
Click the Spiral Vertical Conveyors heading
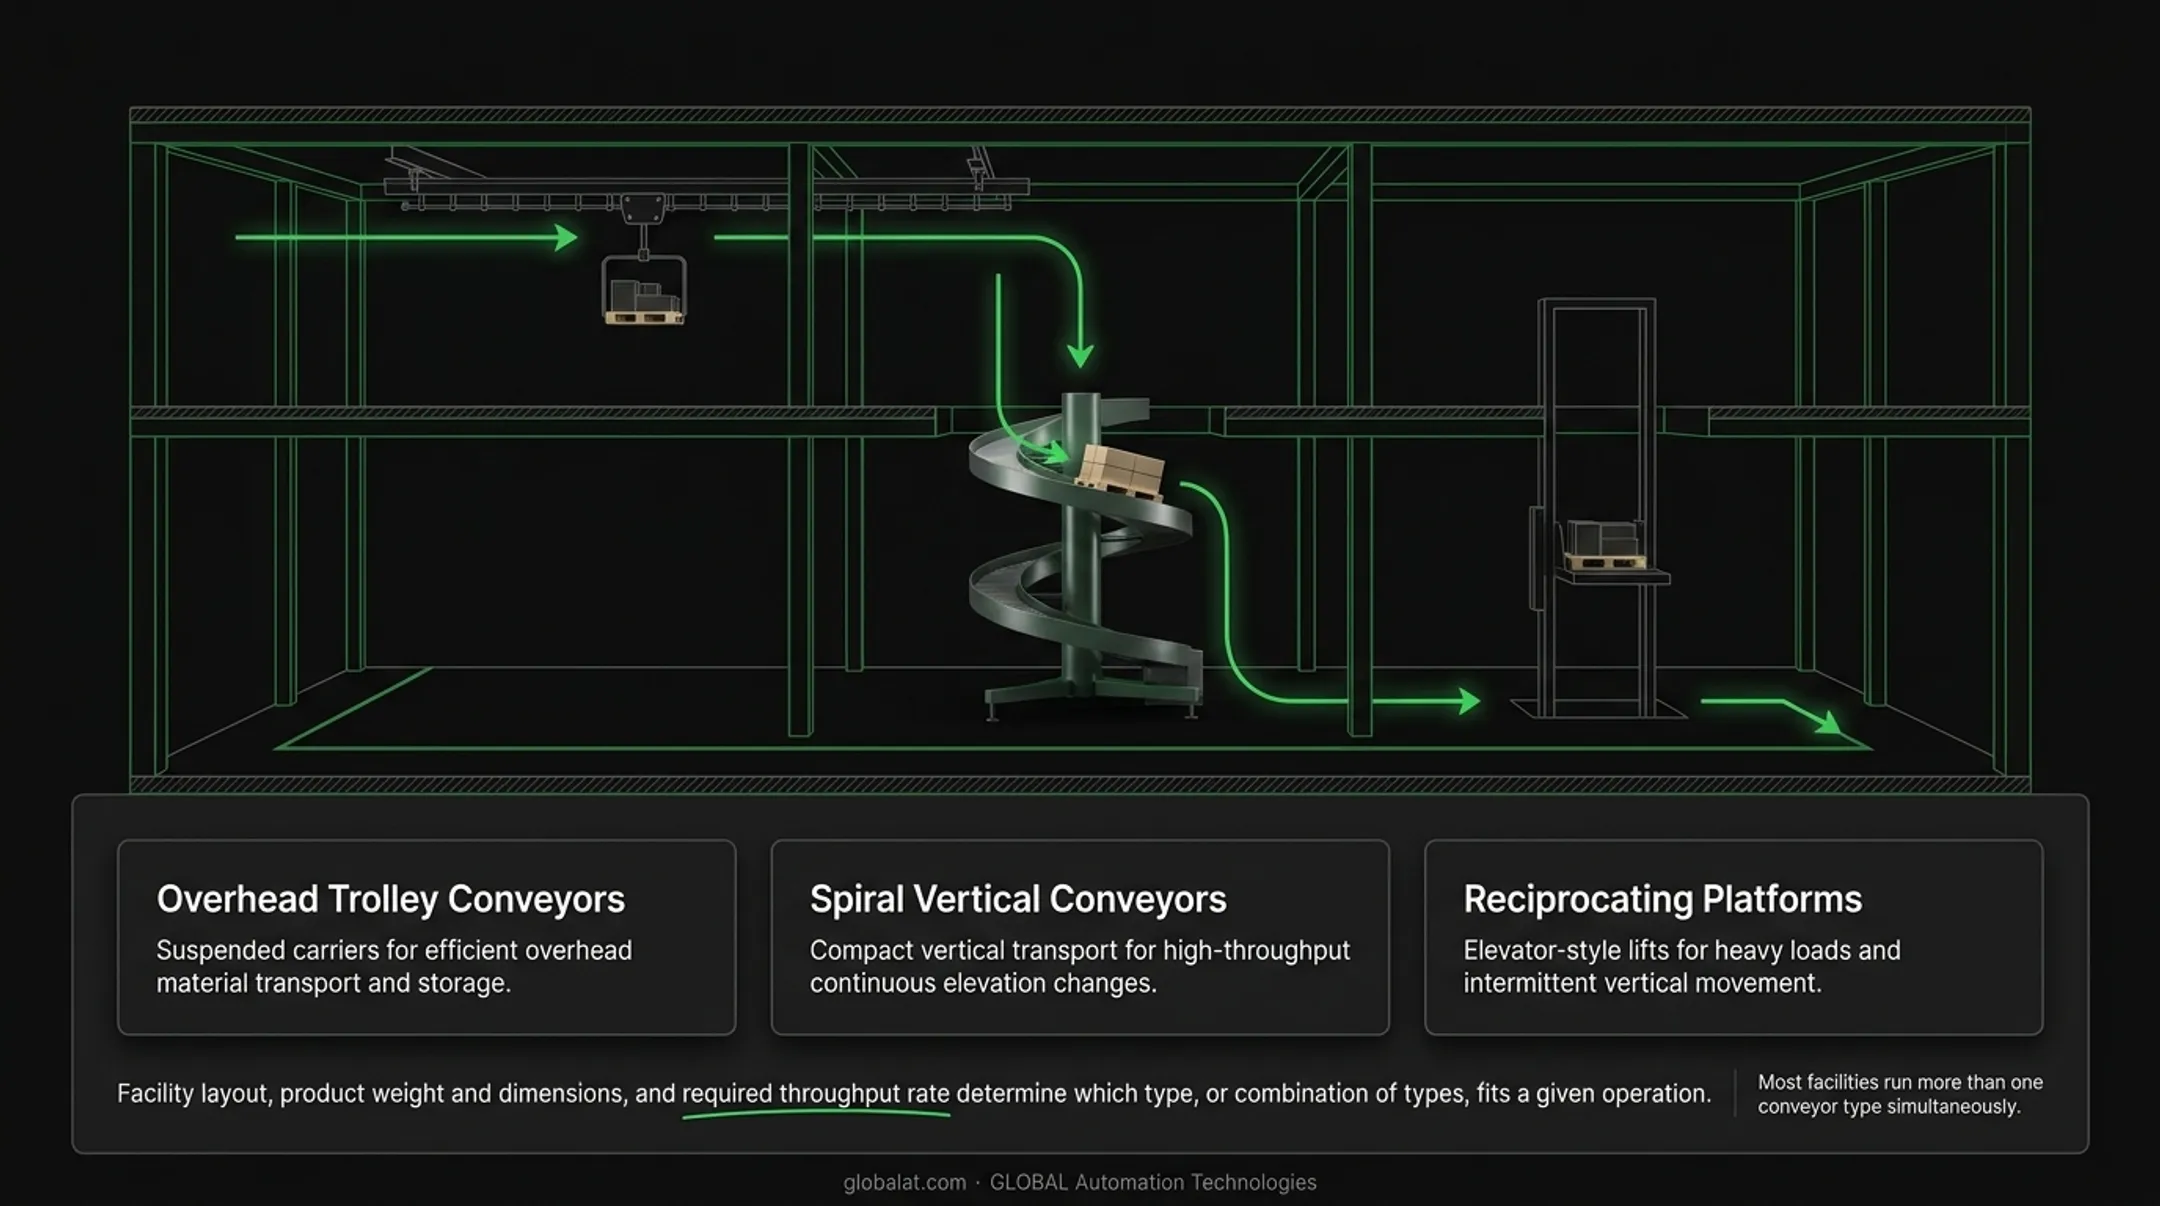(1018, 899)
